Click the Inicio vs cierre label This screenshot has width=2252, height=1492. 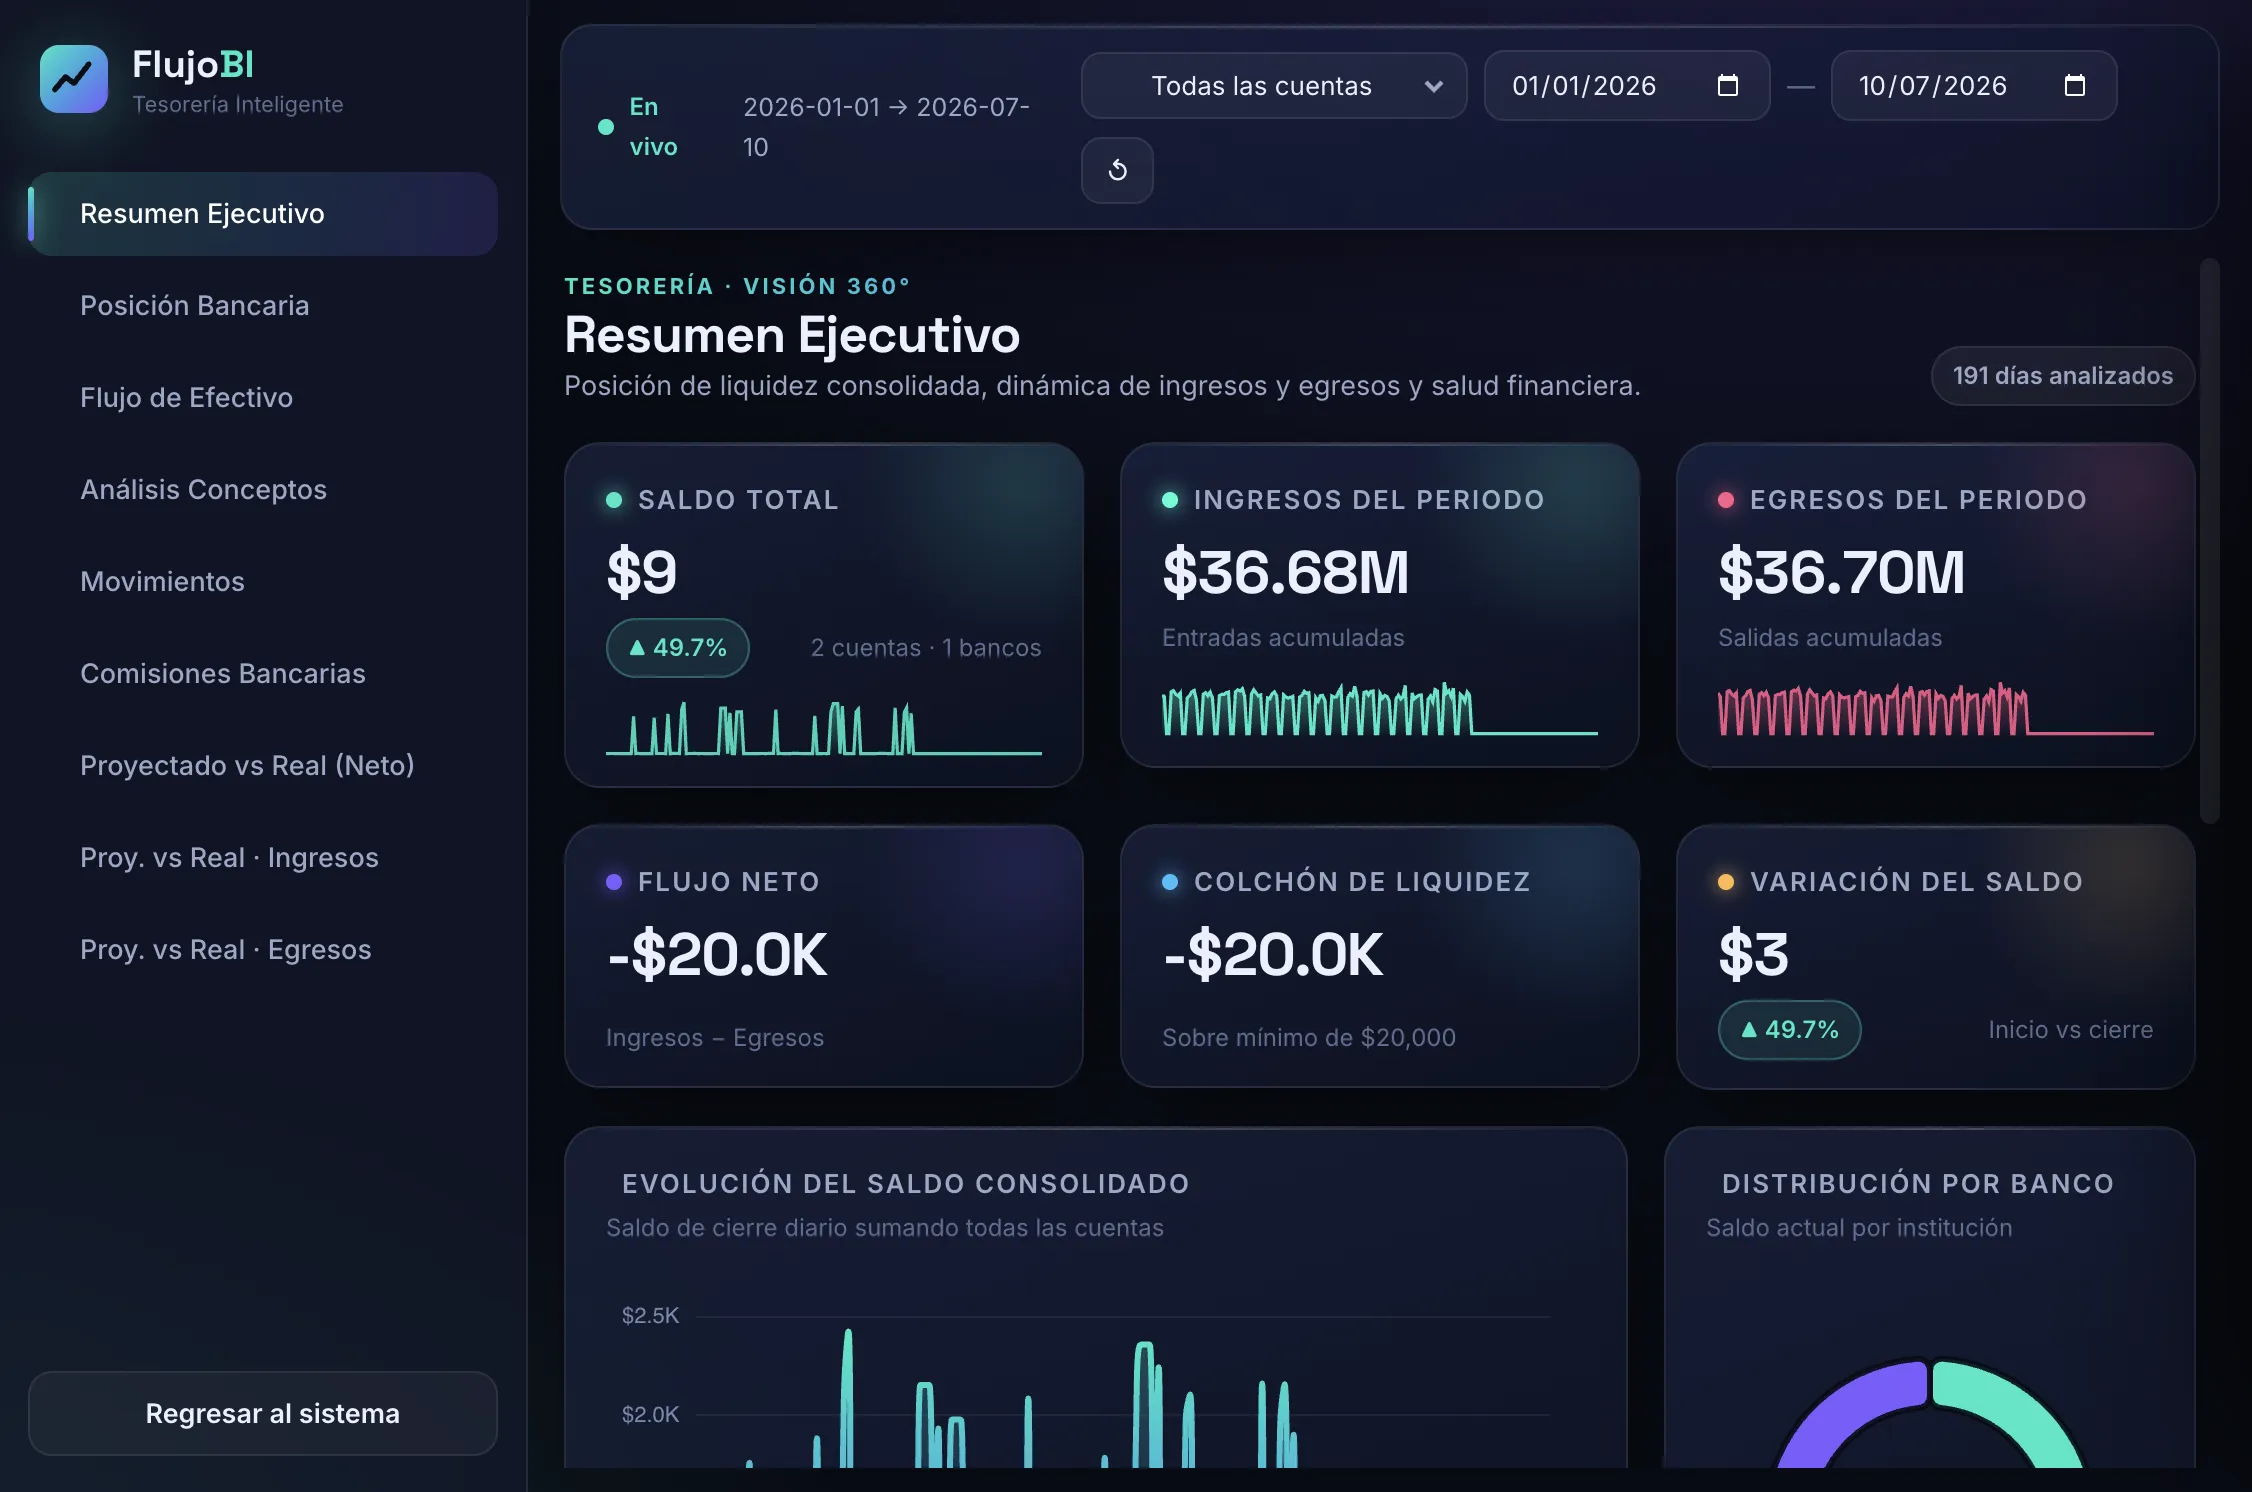[x=2071, y=1030]
